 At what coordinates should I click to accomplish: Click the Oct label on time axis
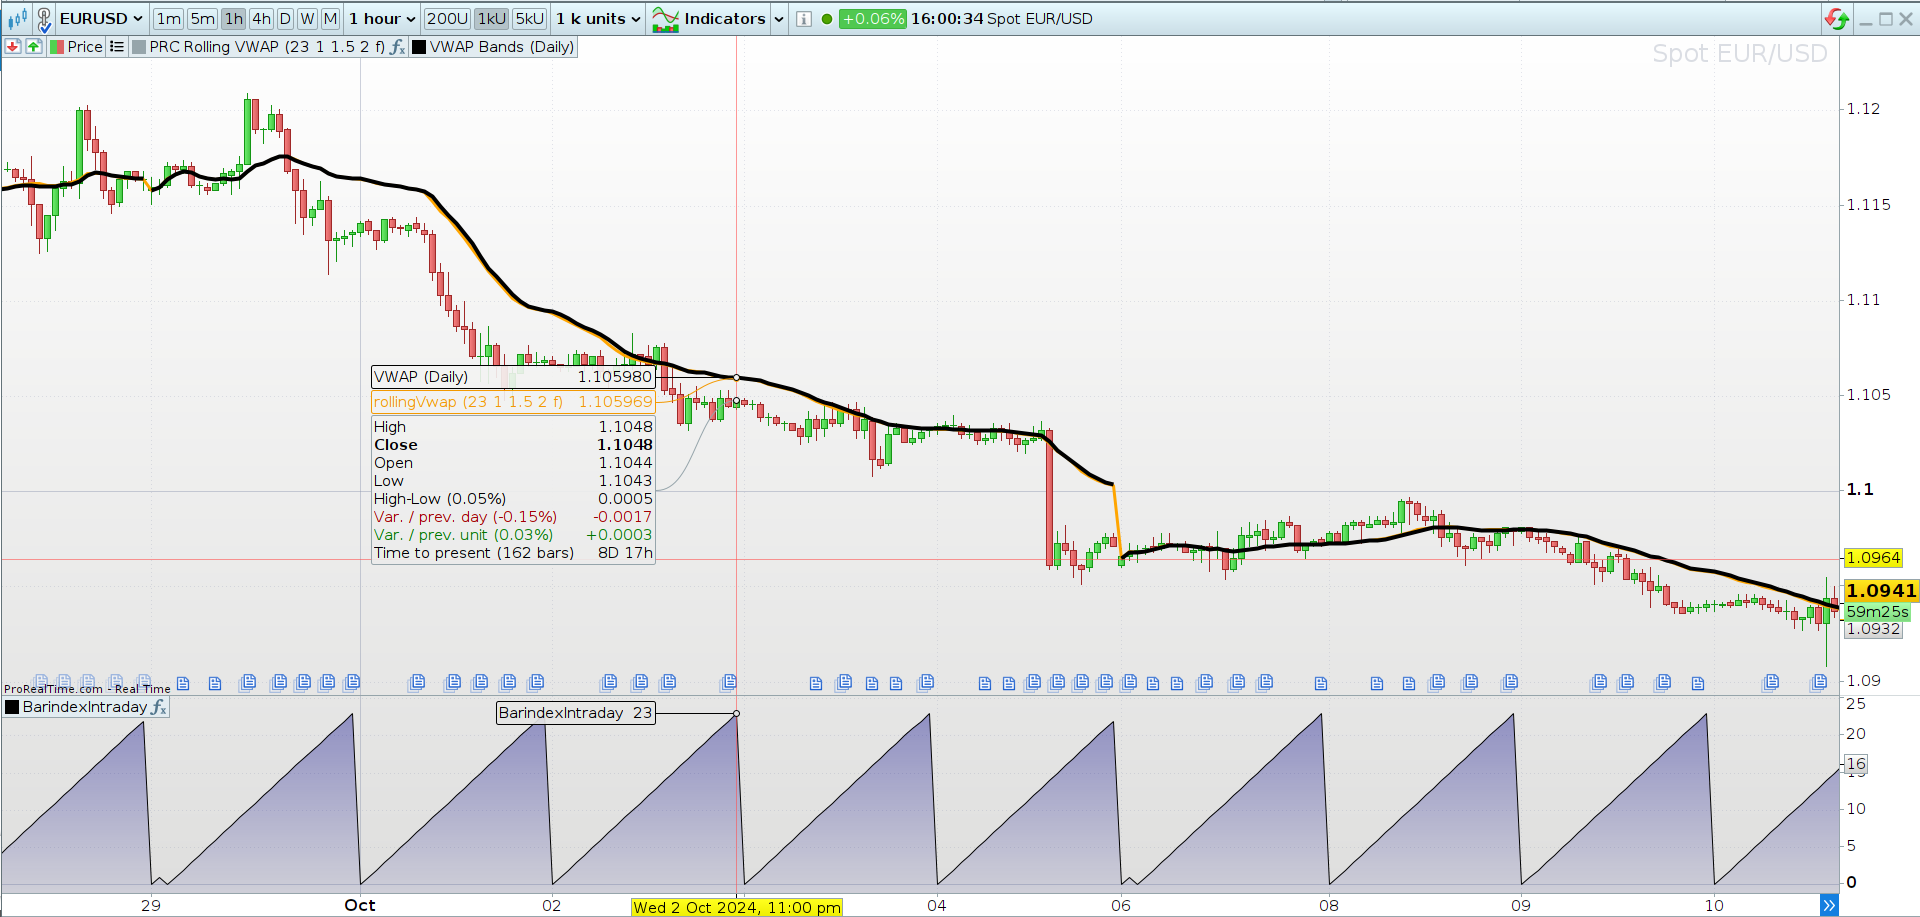tap(360, 905)
